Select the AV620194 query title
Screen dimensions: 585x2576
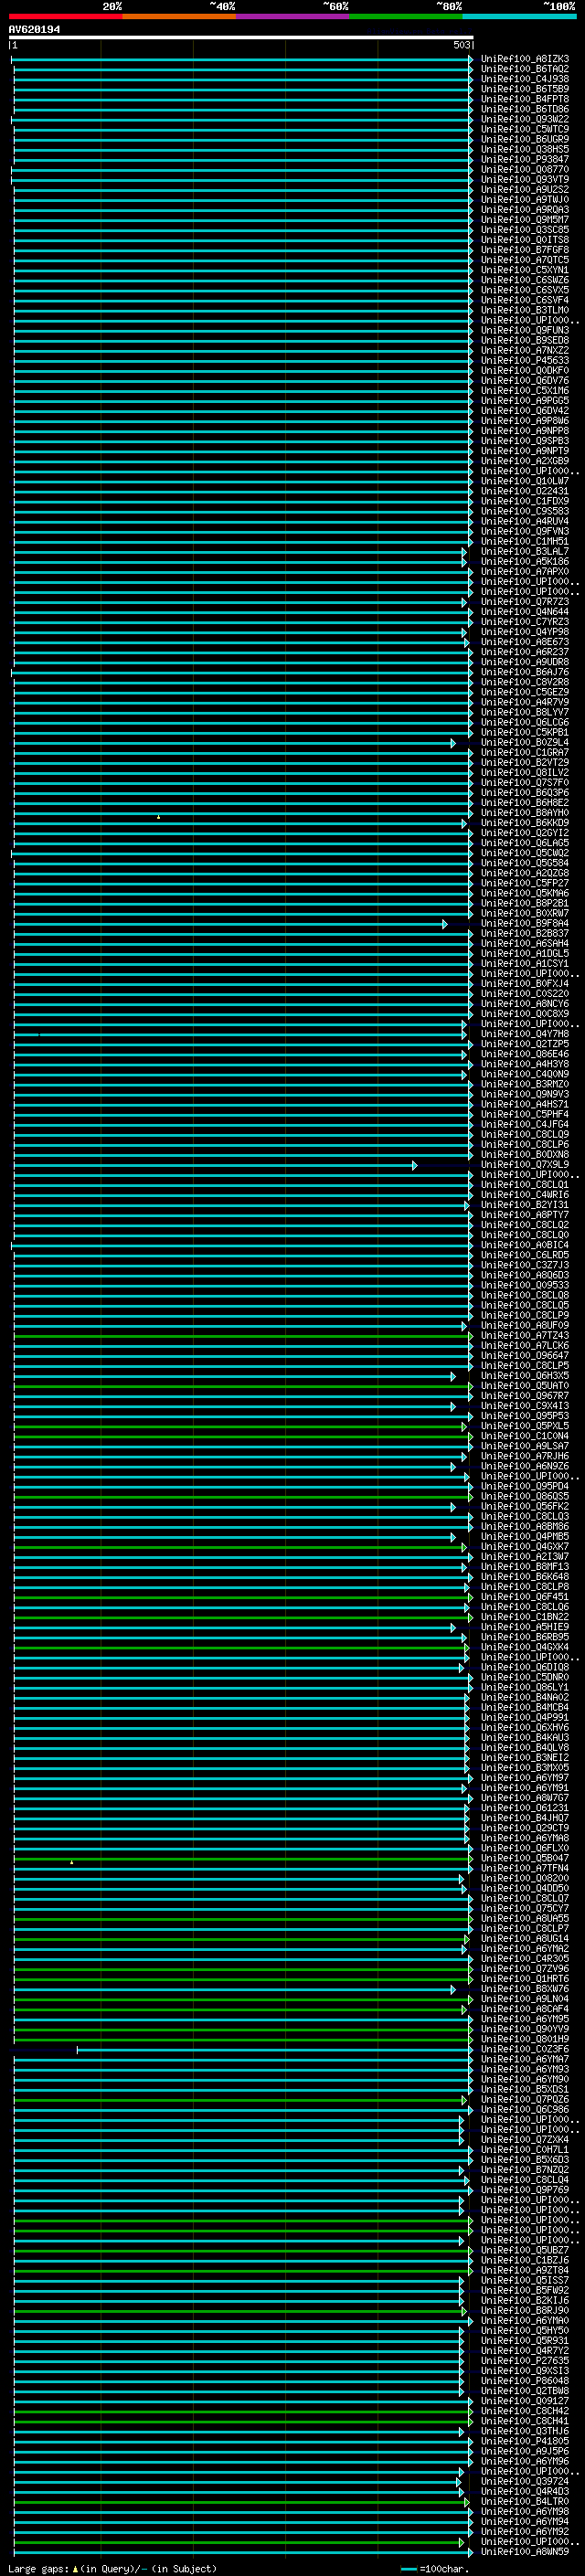(x=34, y=29)
